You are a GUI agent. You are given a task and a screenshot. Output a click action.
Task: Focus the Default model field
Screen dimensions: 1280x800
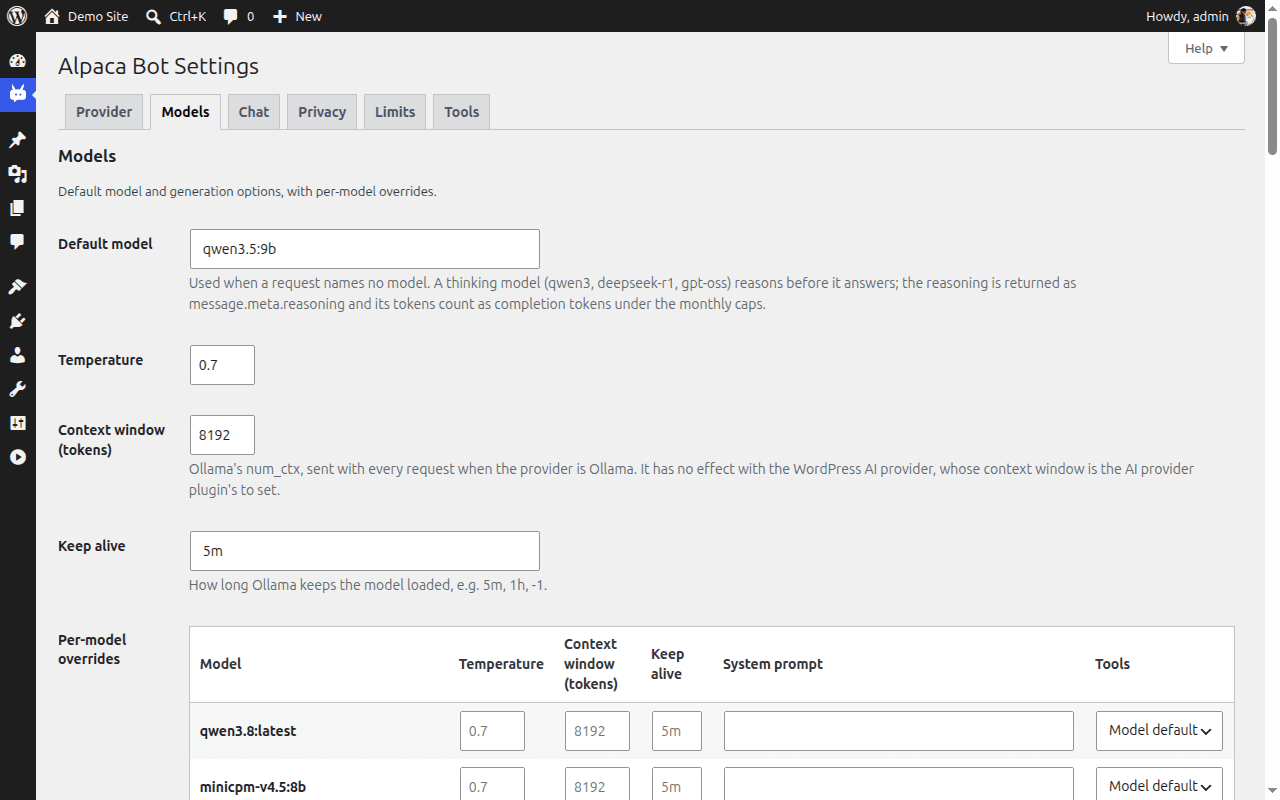pyautogui.click(x=365, y=249)
